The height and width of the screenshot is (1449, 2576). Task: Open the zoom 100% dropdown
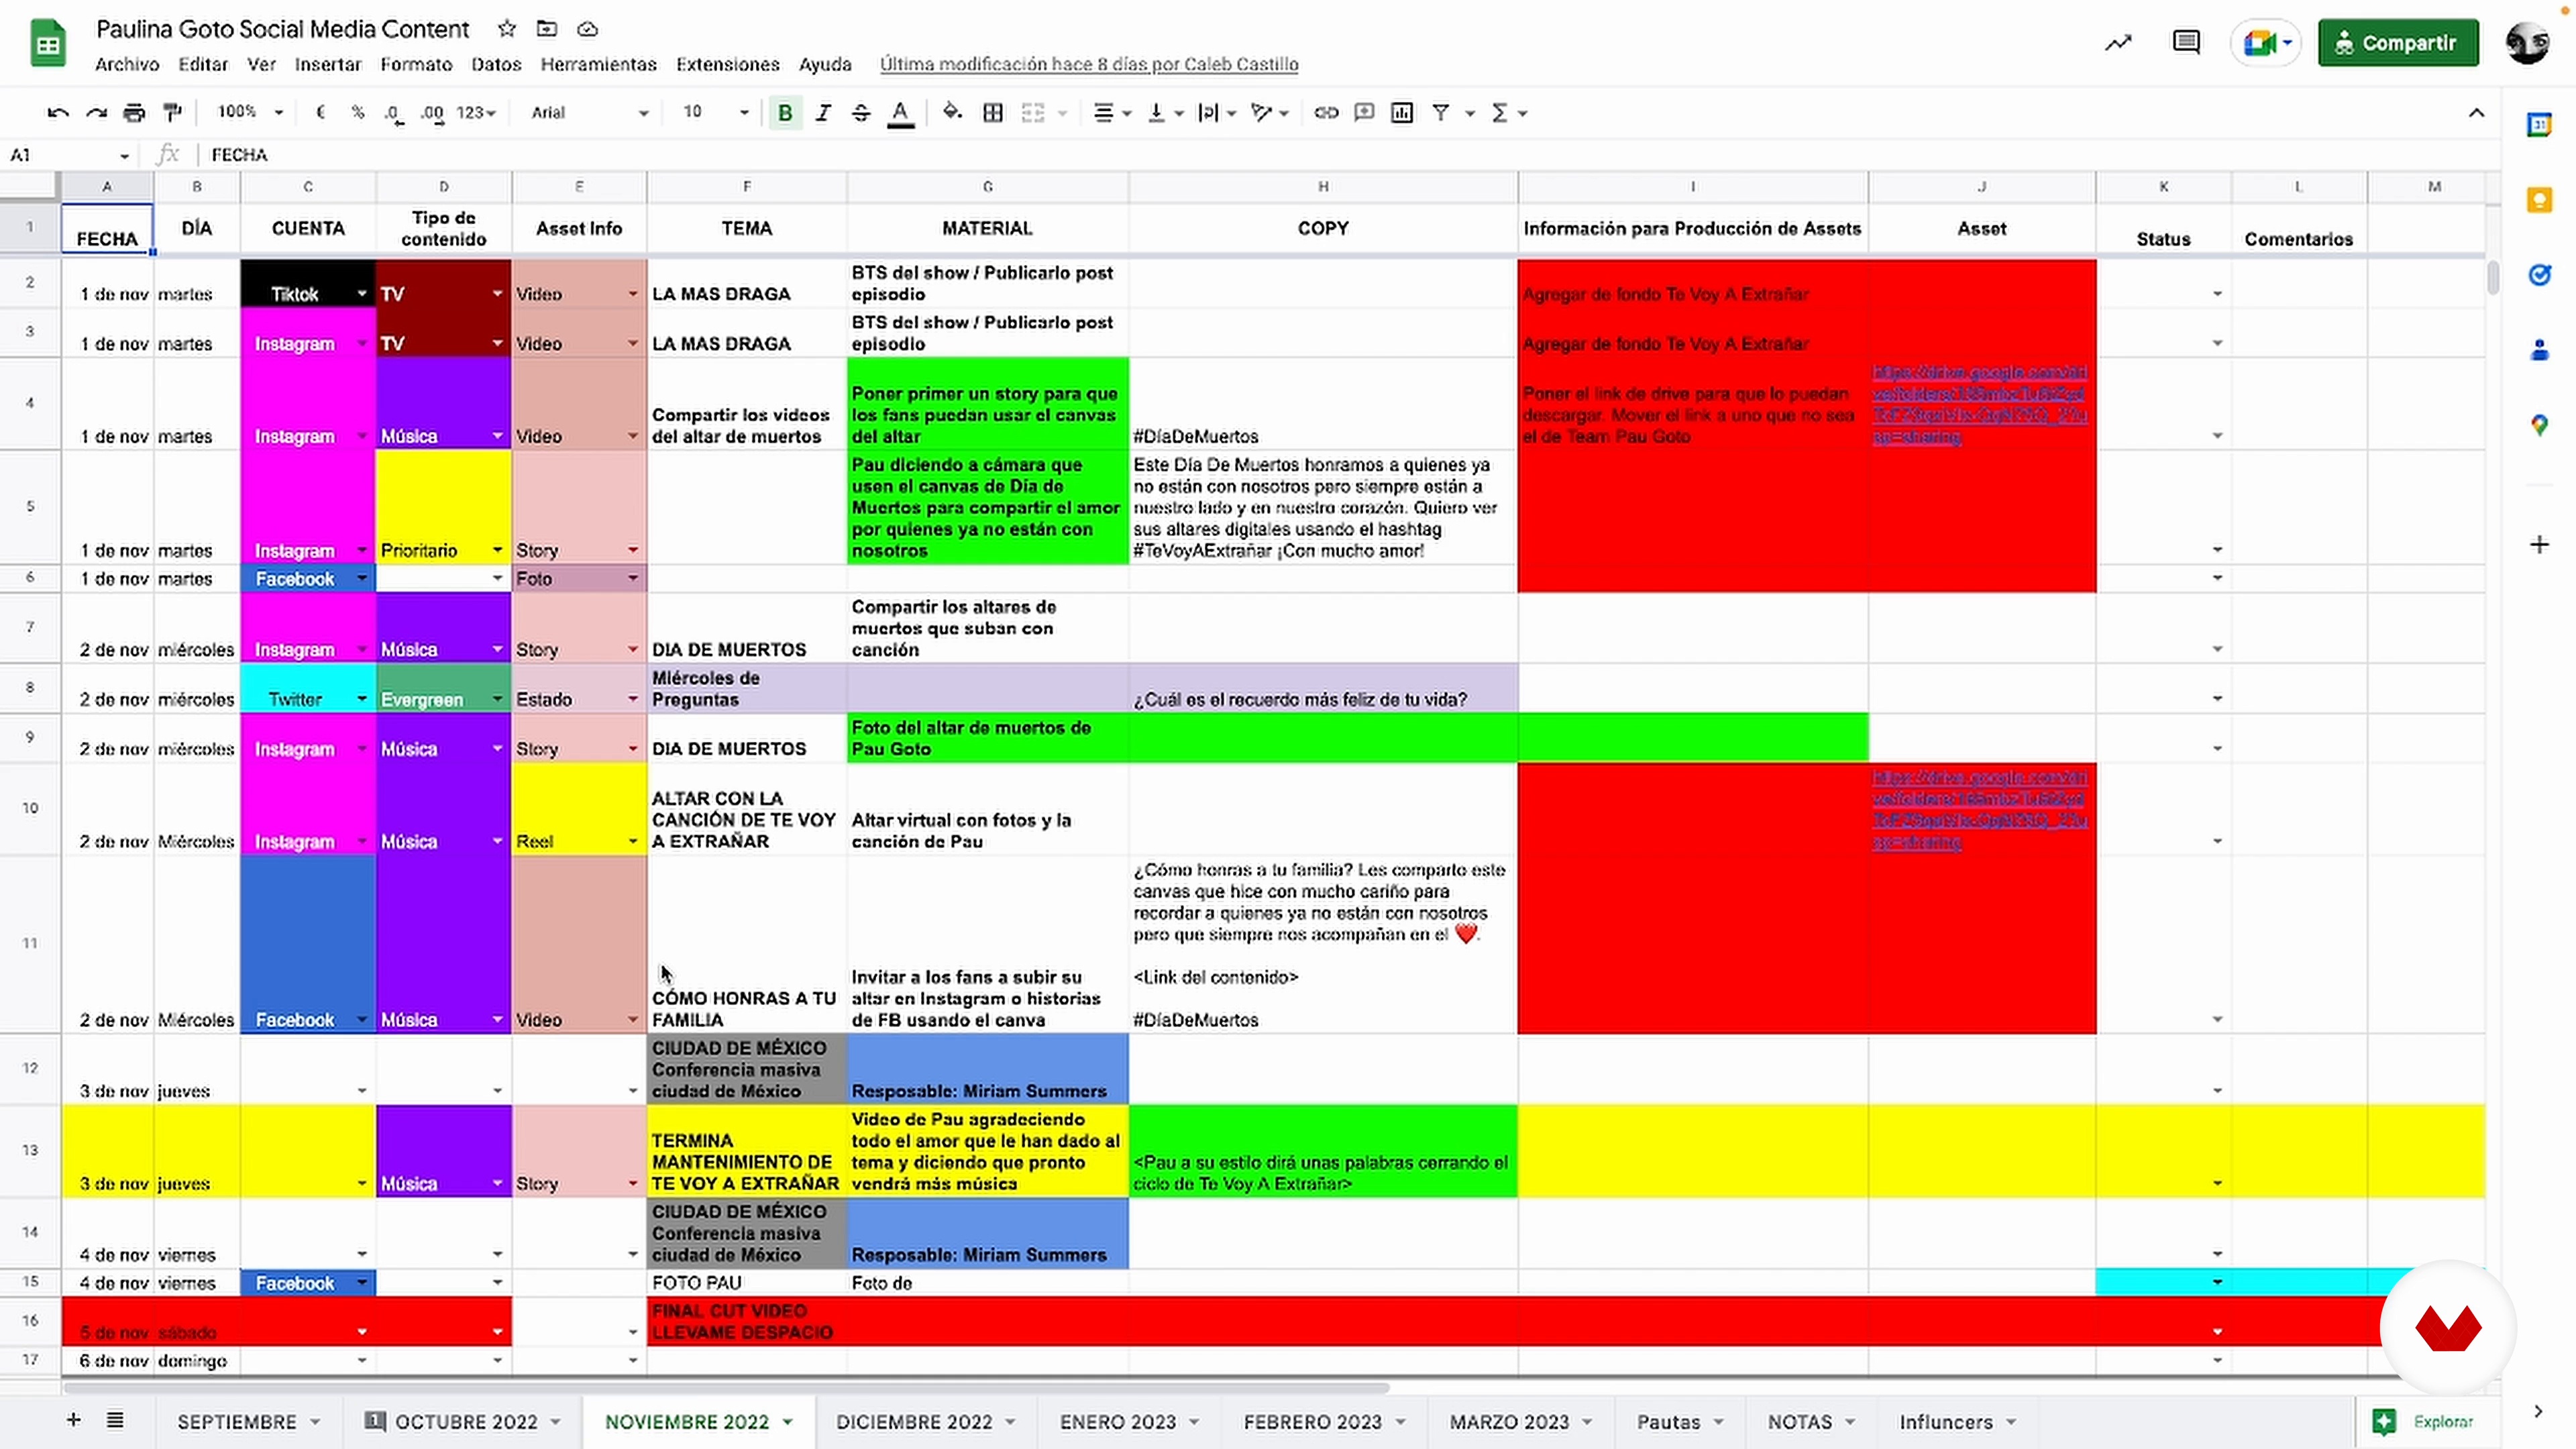tap(250, 113)
